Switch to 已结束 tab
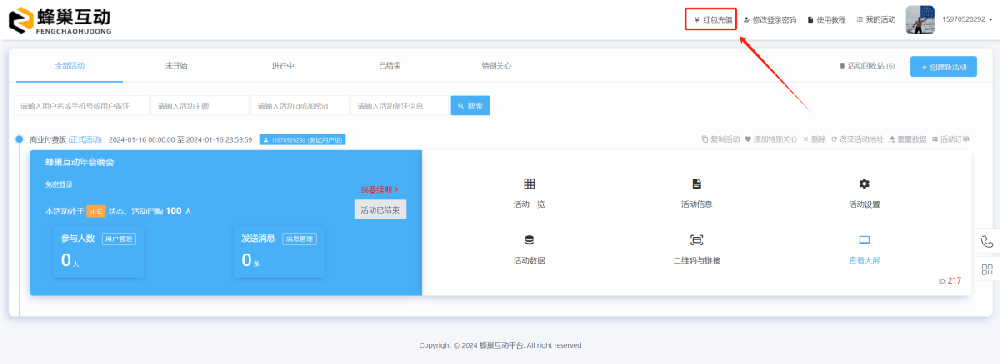 pos(390,66)
